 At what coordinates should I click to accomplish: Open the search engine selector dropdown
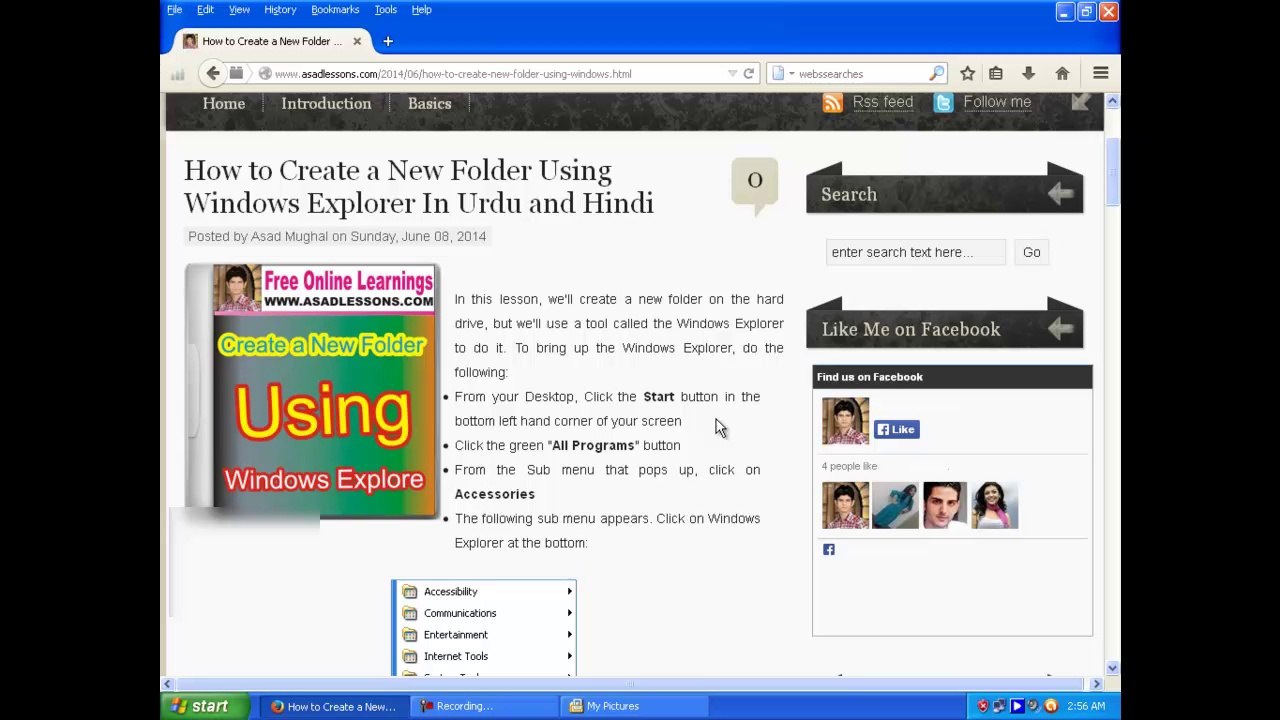click(x=783, y=73)
